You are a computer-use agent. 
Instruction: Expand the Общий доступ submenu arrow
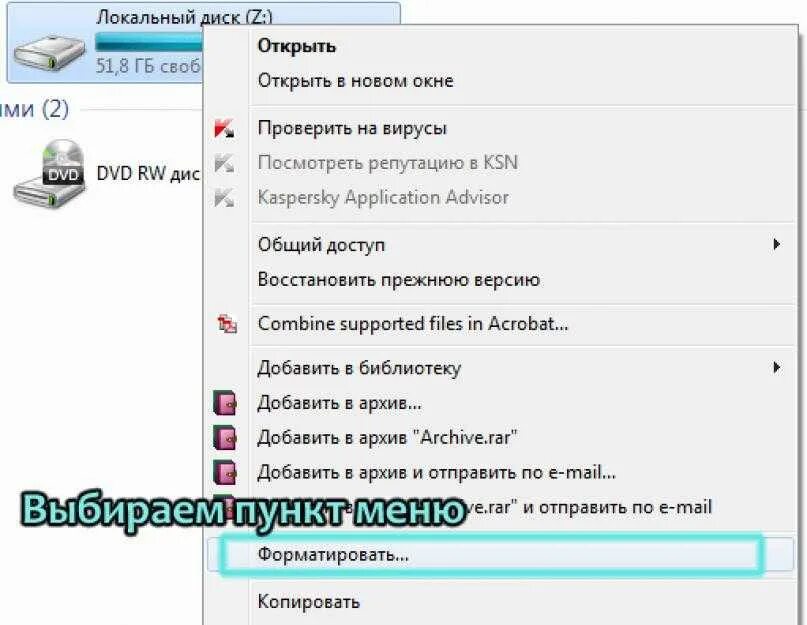tap(777, 244)
